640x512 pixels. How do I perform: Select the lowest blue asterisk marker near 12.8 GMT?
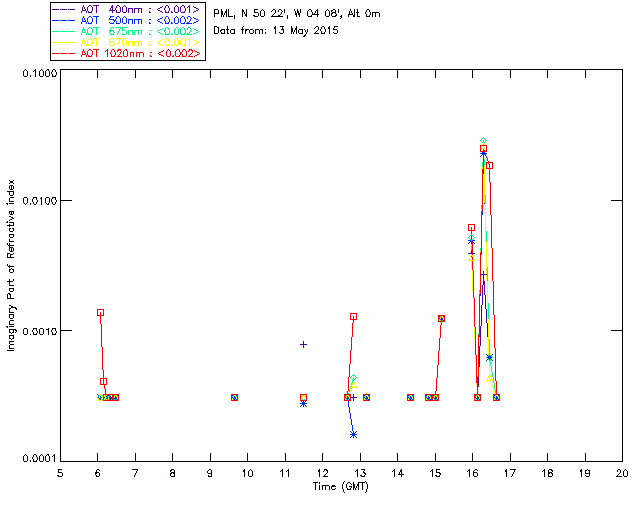point(353,434)
